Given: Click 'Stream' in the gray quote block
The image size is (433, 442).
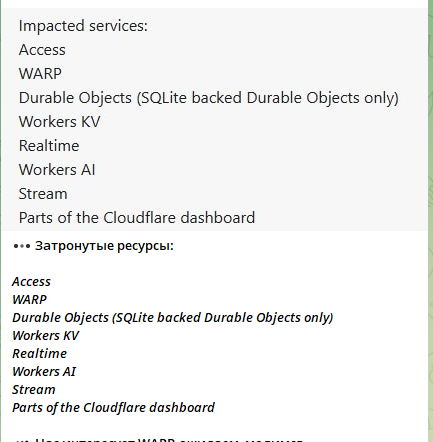Looking at the screenshot, I should (x=43, y=194).
